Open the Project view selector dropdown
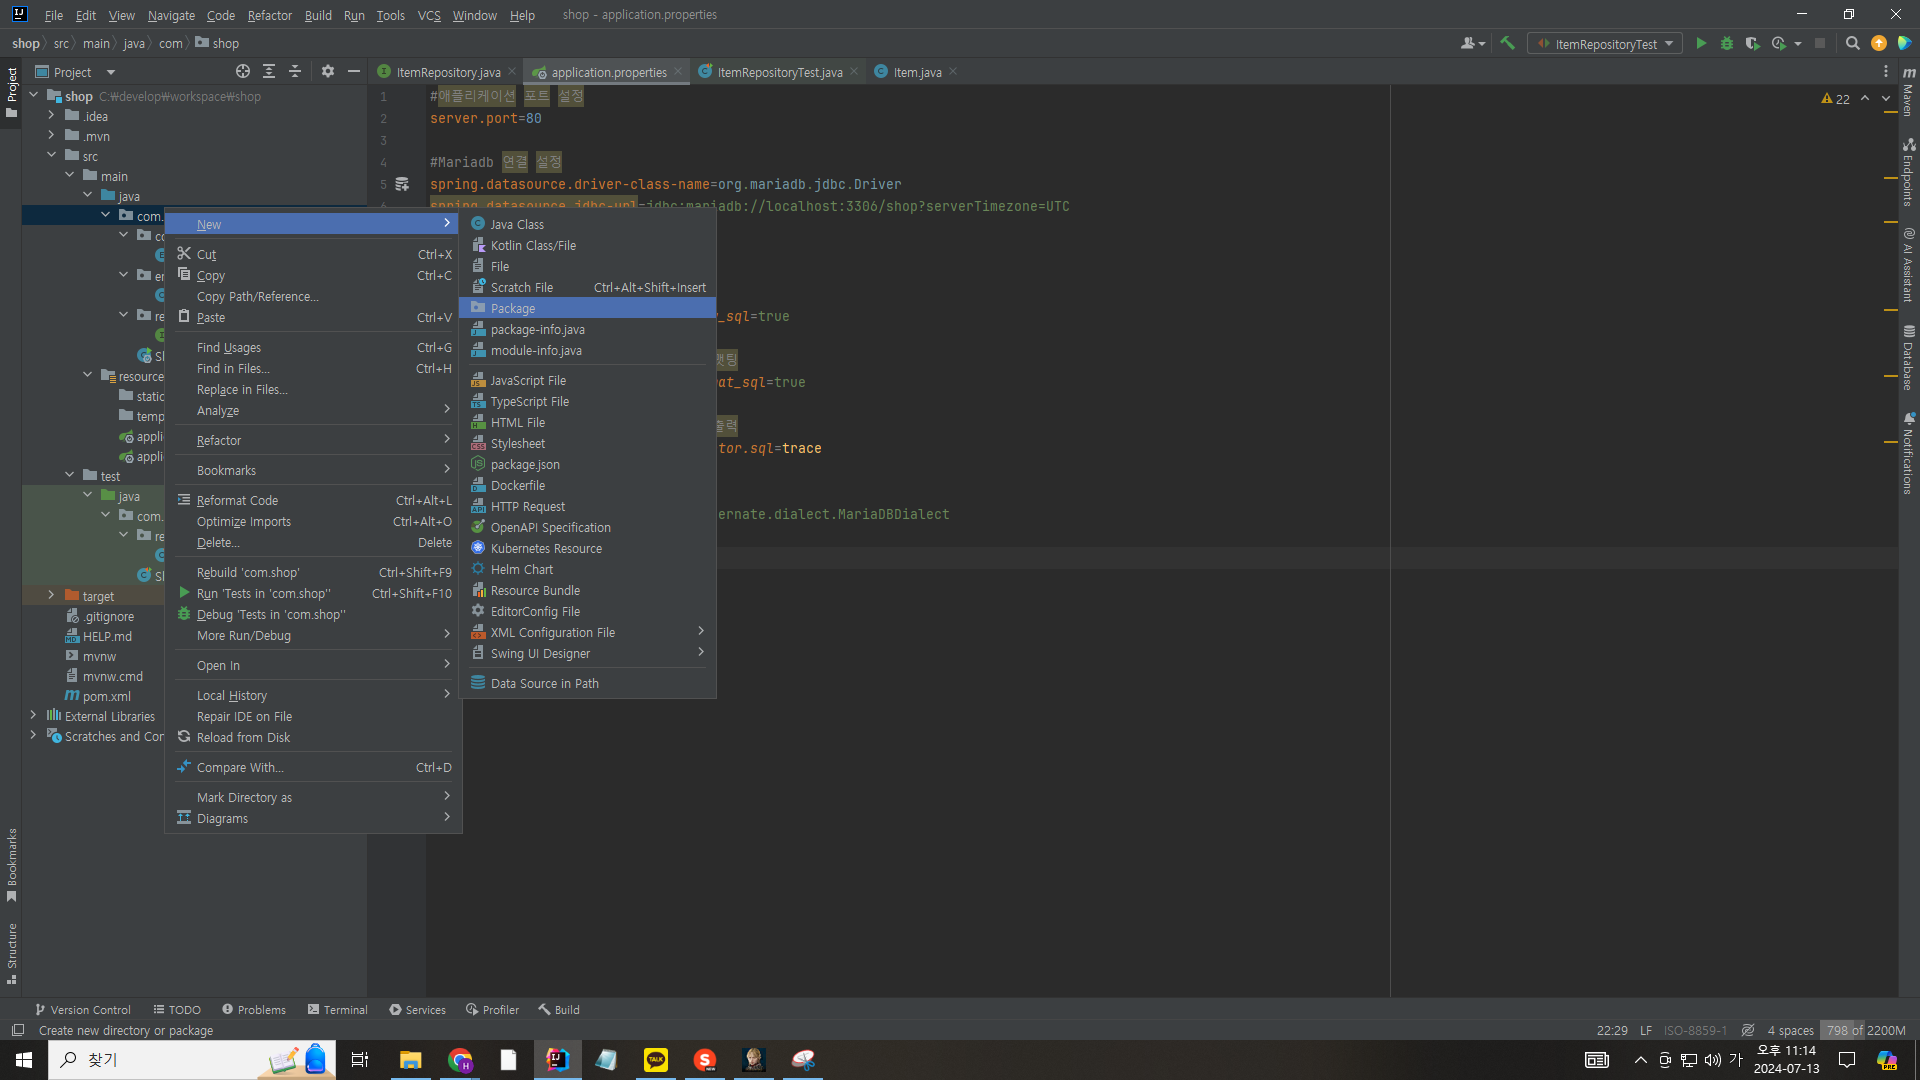 click(x=76, y=72)
